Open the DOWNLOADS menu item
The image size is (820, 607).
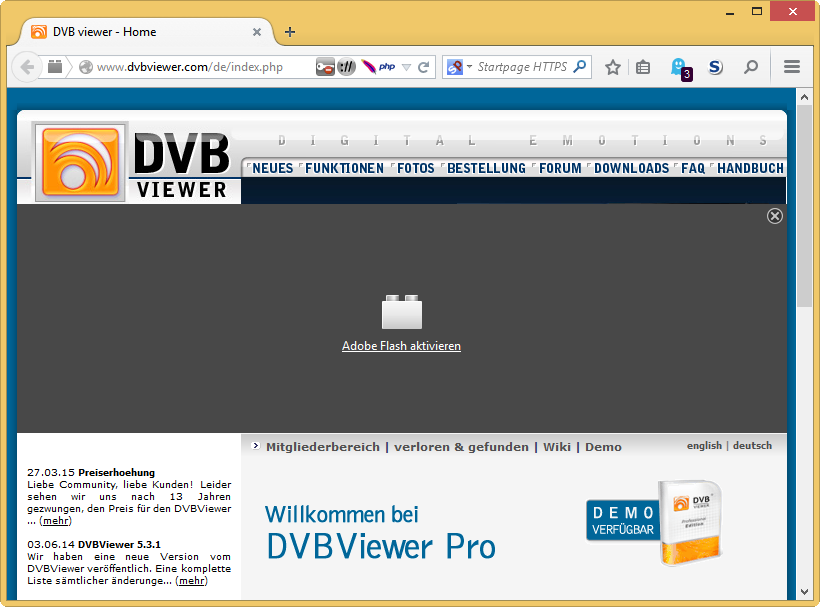(631, 168)
